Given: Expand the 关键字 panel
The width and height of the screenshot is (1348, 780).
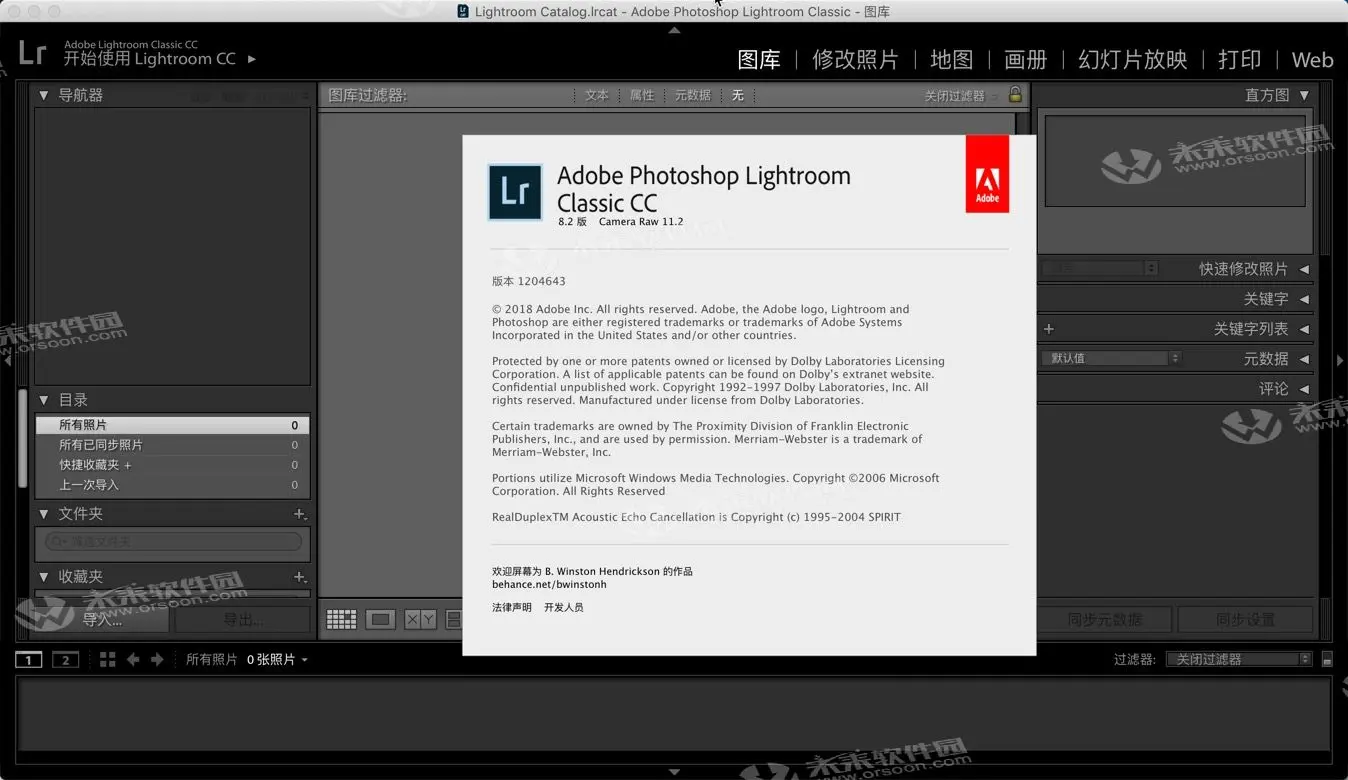Looking at the screenshot, I should pos(1304,299).
